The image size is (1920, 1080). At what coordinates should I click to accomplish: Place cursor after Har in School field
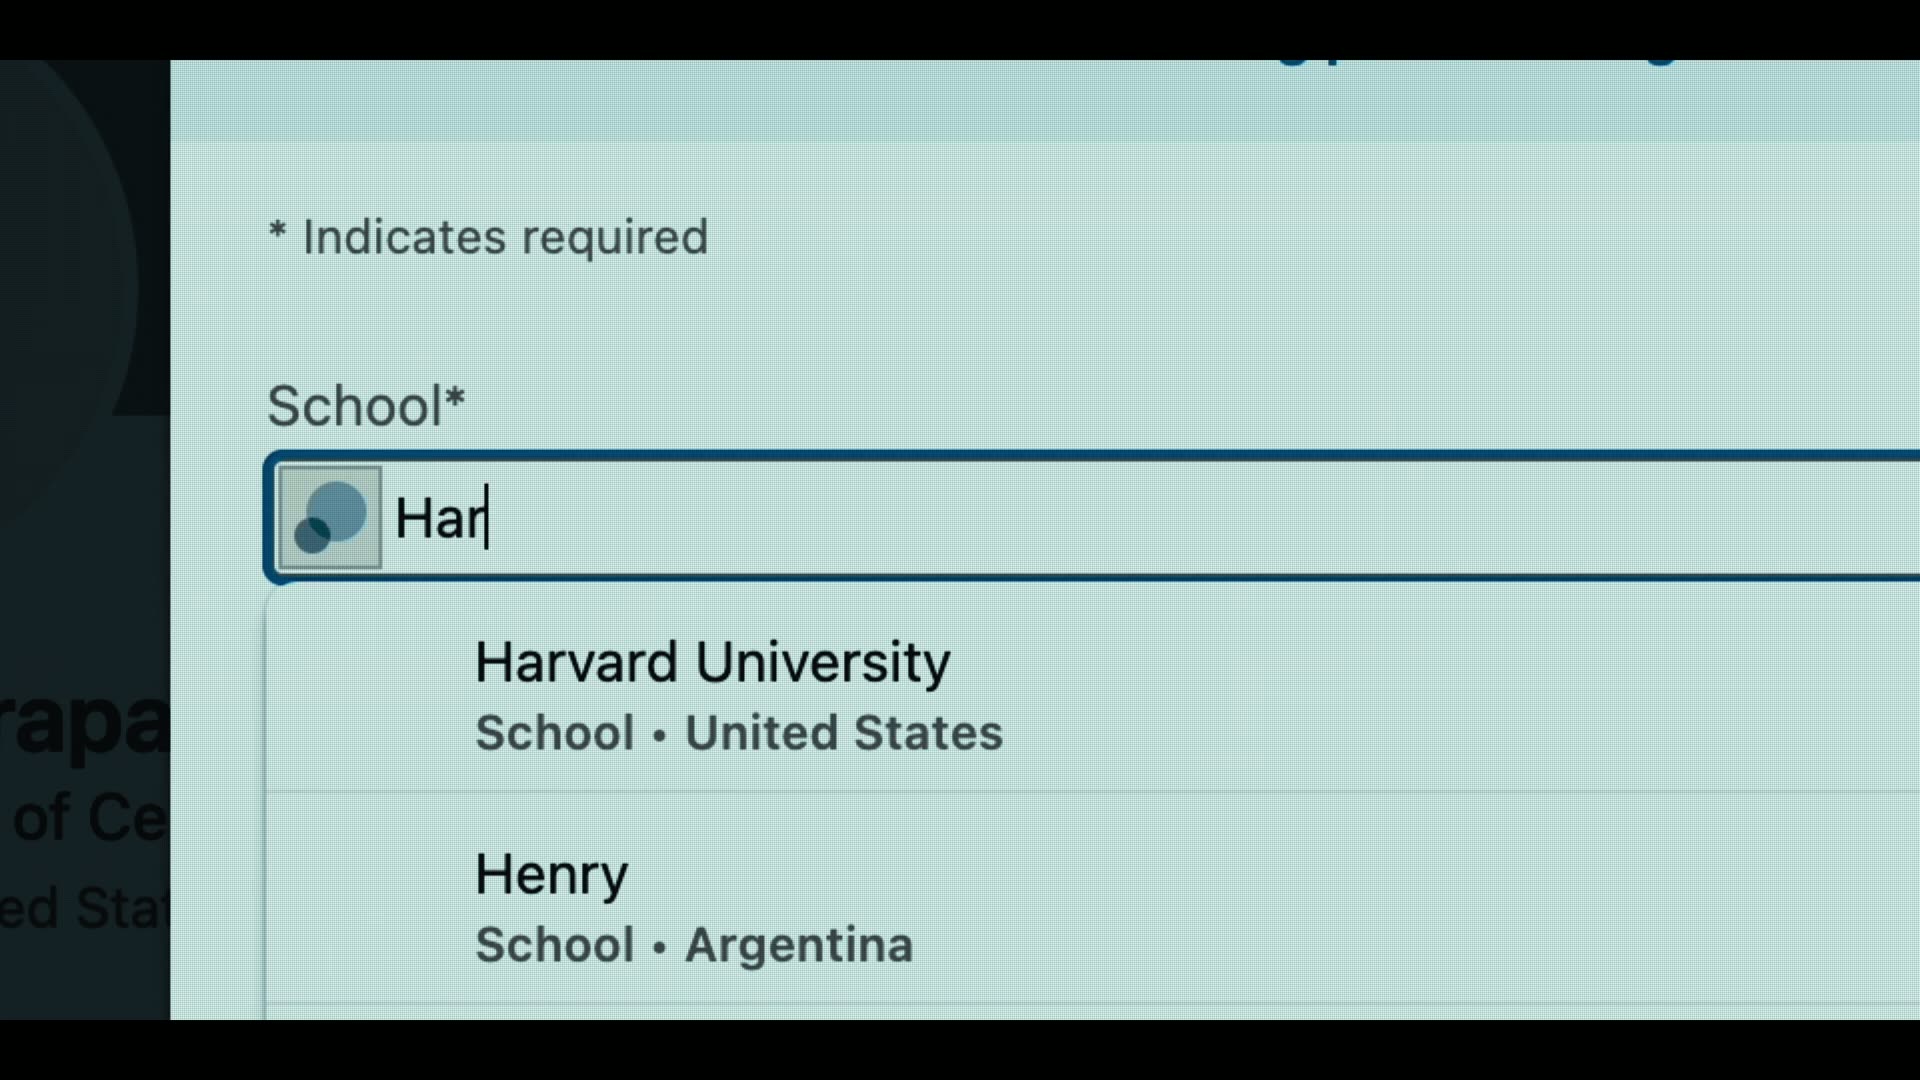click(488, 518)
